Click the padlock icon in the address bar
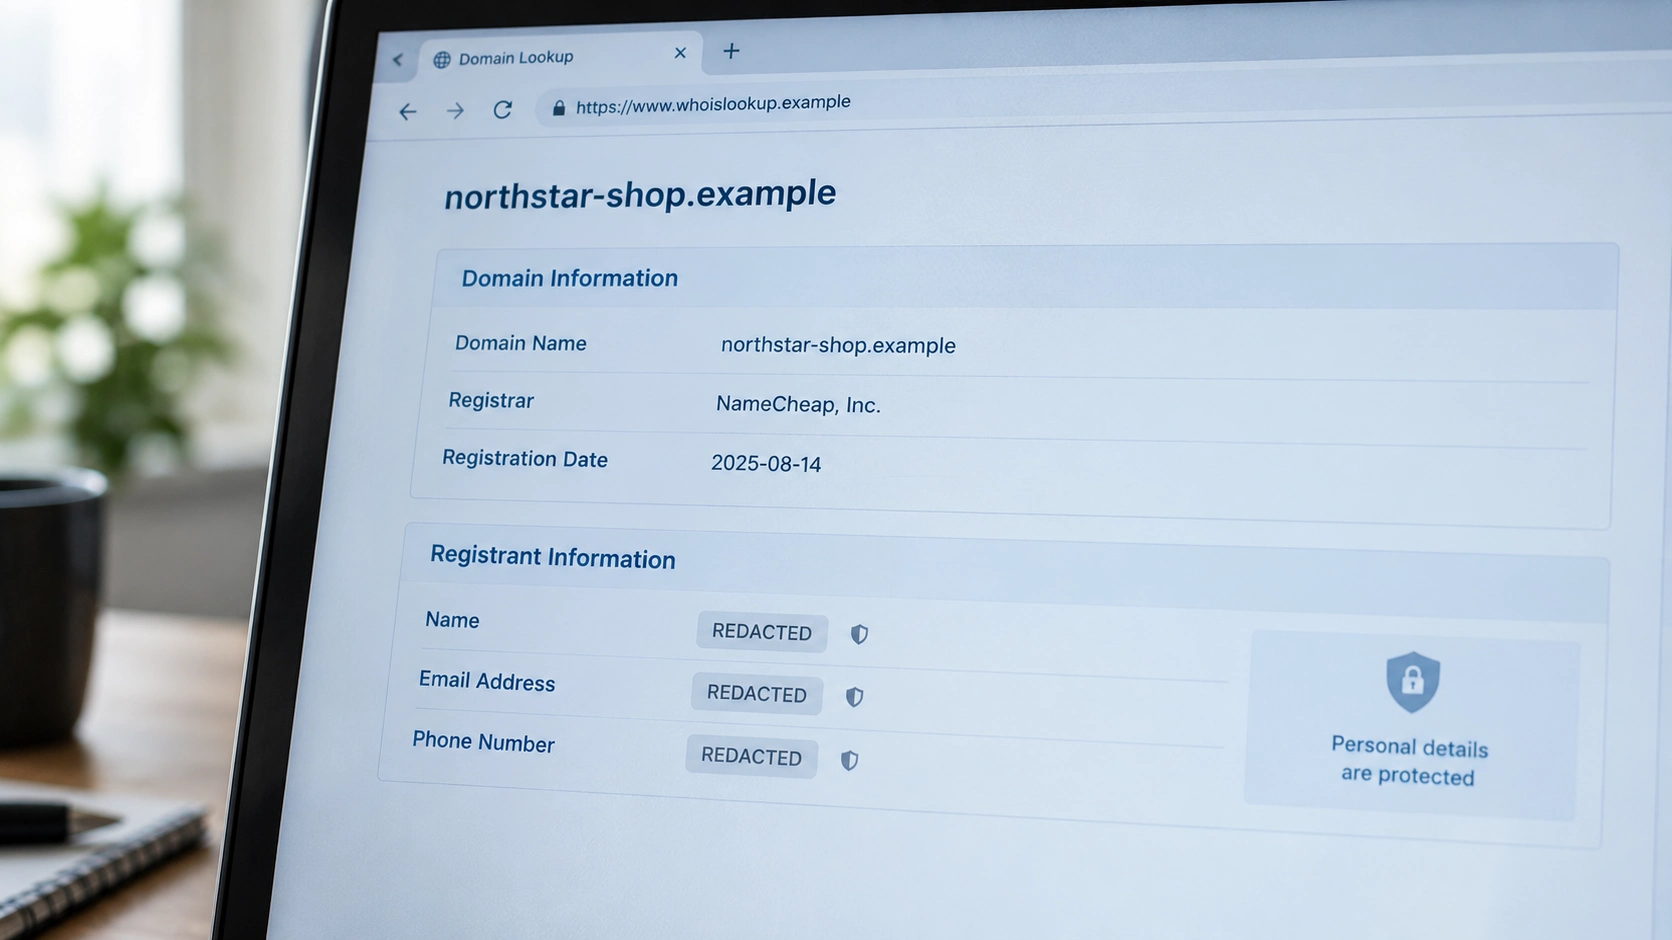 point(559,108)
